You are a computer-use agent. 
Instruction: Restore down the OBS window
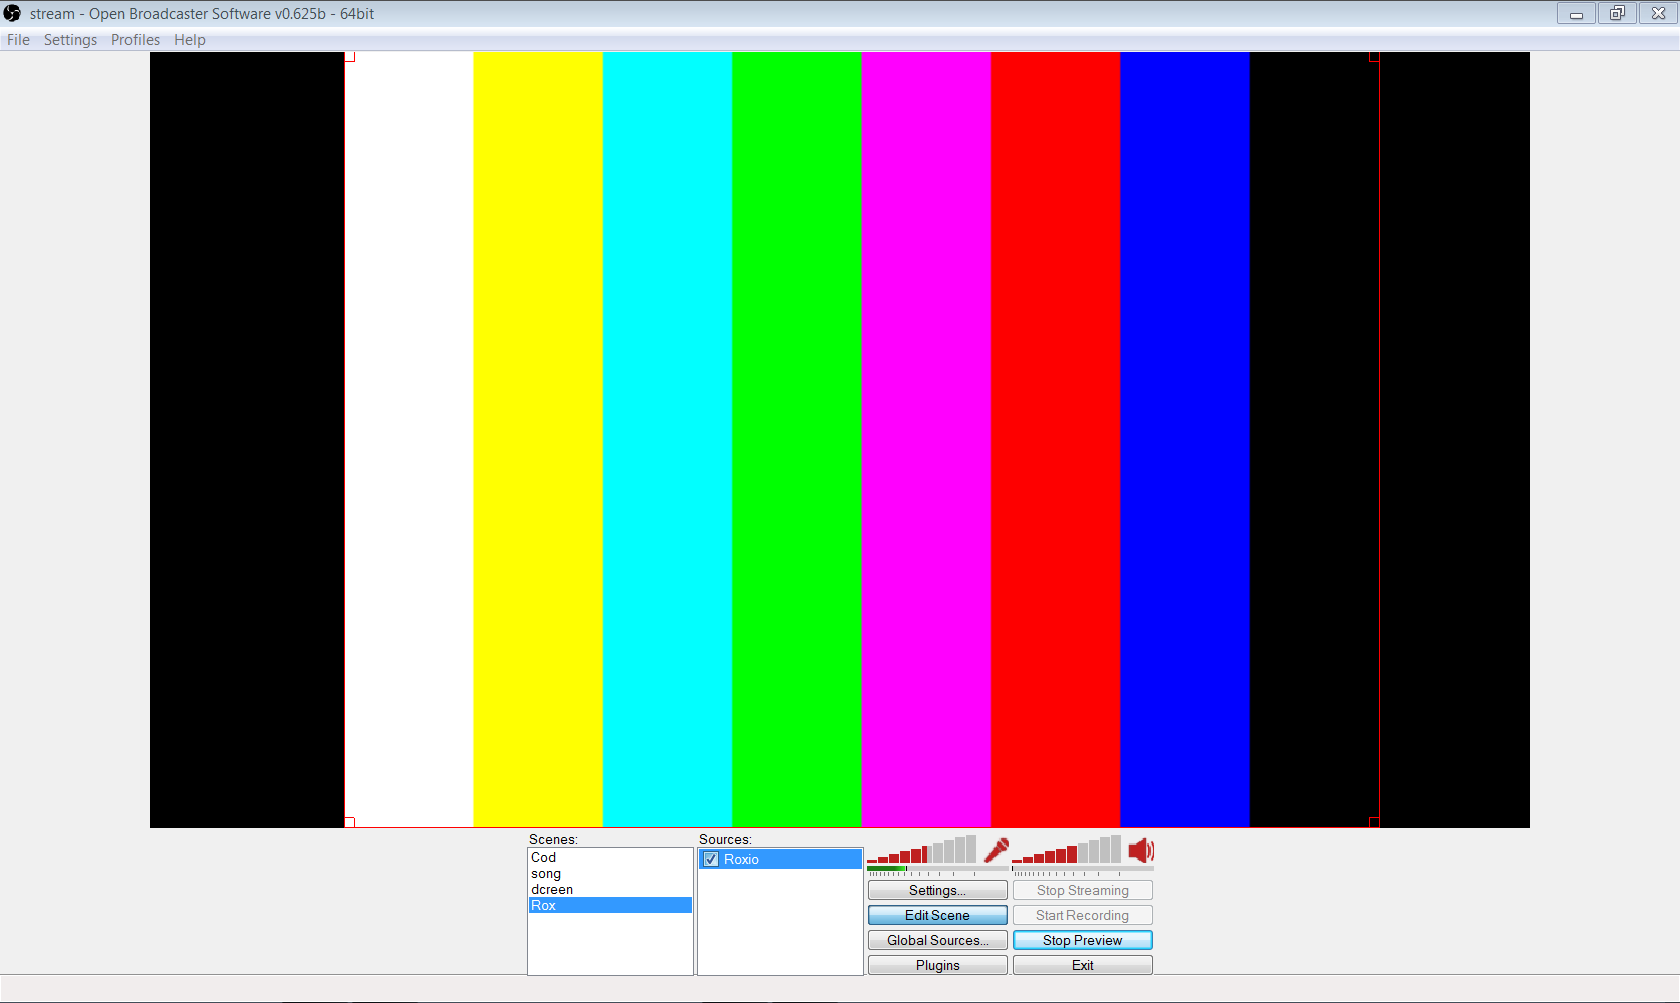pos(1617,13)
